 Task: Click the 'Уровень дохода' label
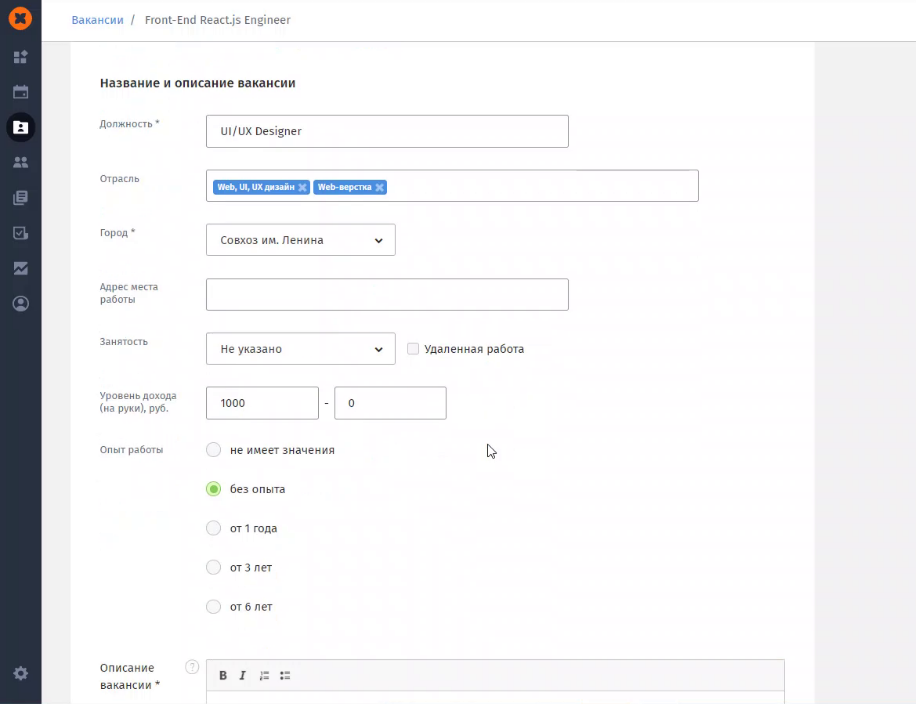(x=138, y=402)
